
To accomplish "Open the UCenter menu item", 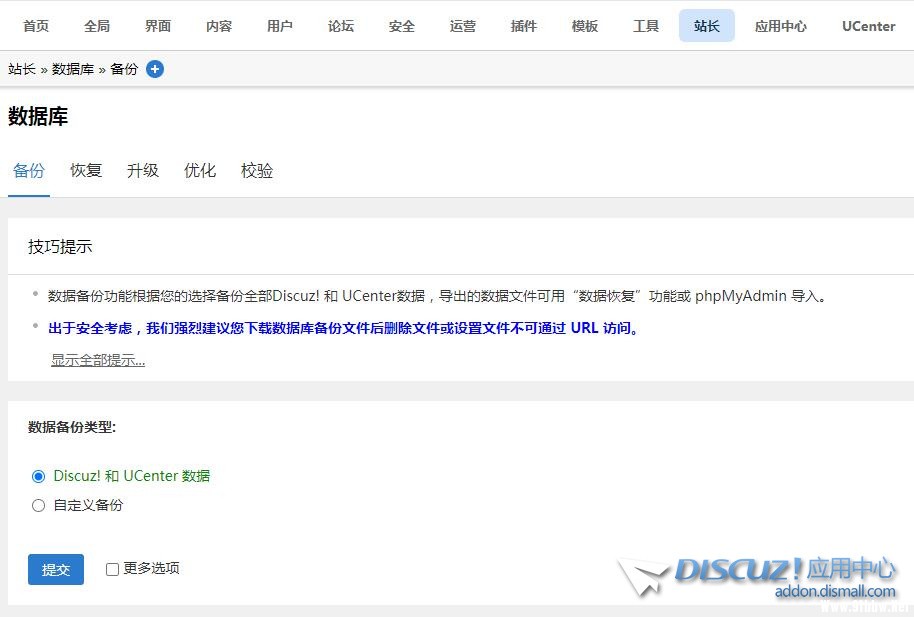I will [868, 26].
